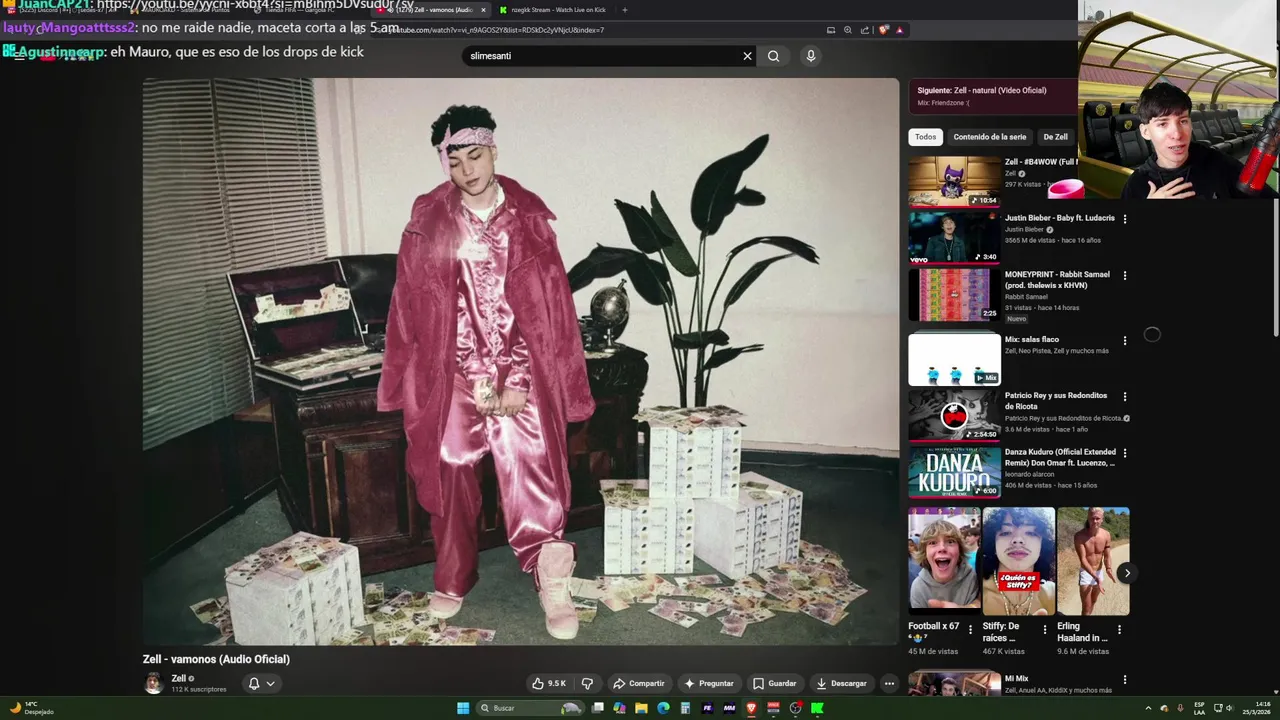This screenshot has width=1280, height=720.
Task: Like the video showing 9.5 K
Action: click(x=549, y=683)
